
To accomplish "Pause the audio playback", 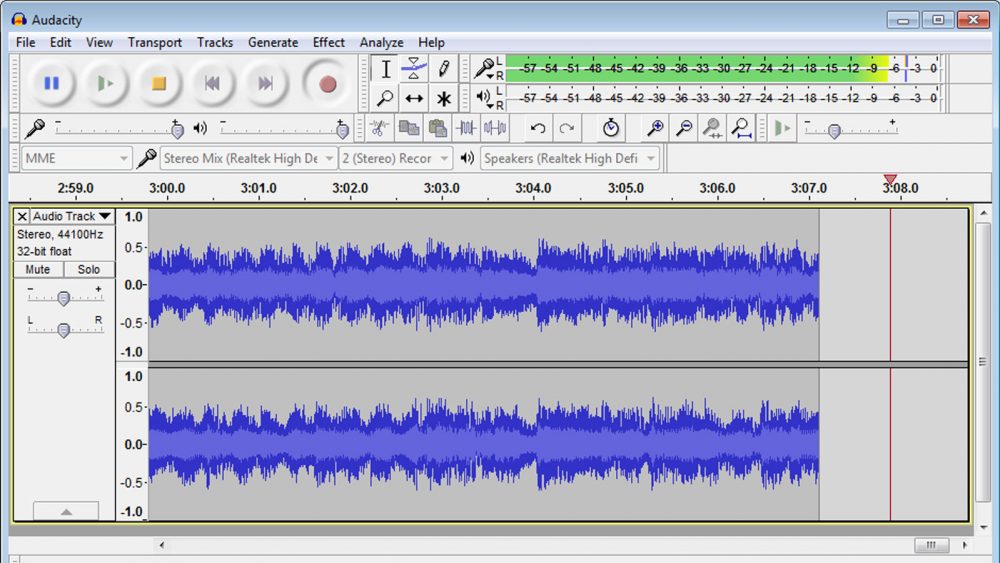I will pos(52,84).
